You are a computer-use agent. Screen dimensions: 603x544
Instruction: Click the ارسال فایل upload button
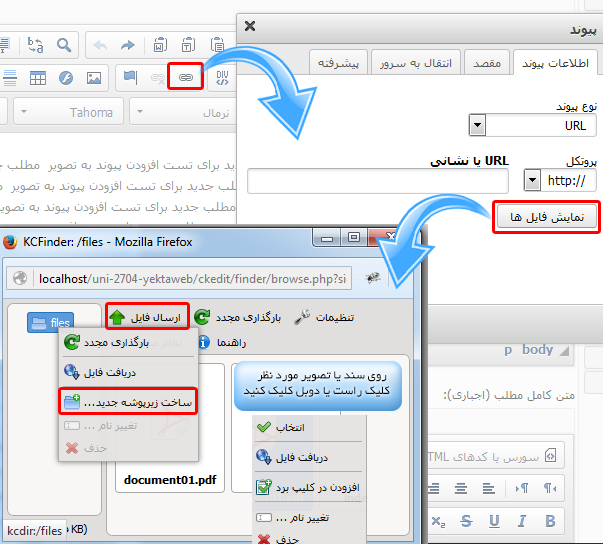(x=147, y=318)
